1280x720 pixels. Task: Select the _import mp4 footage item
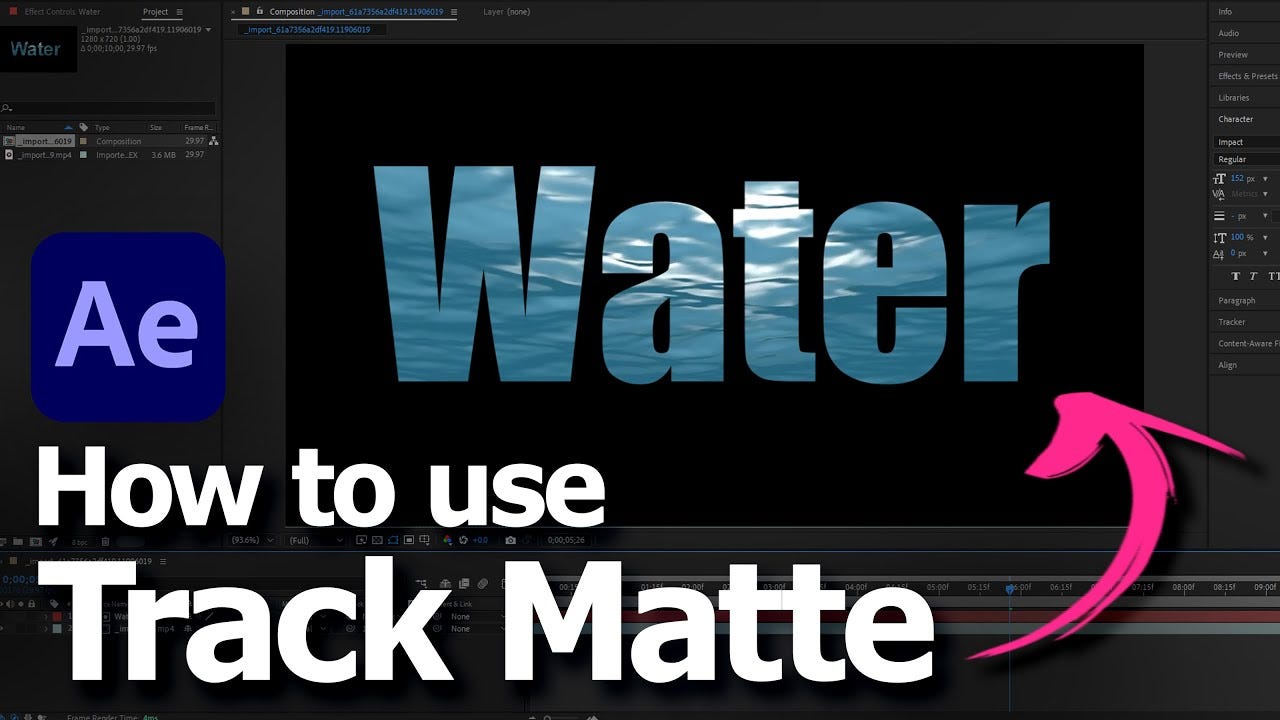click(43, 155)
